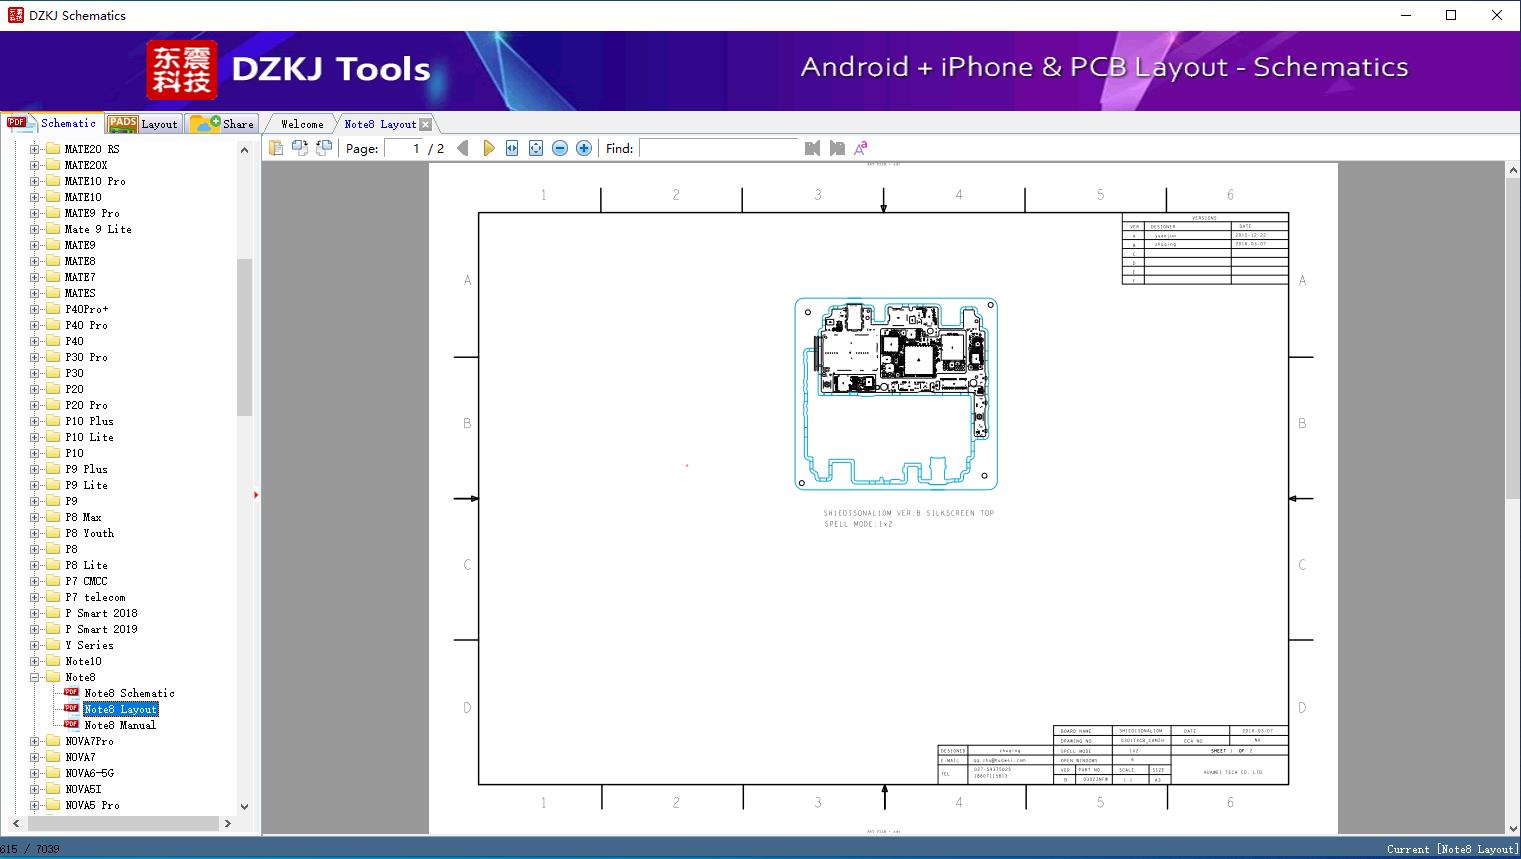The width and height of the screenshot is (1521, 859).
Task: Expand the P Smart 2019 folder
Action: point(34,629)
